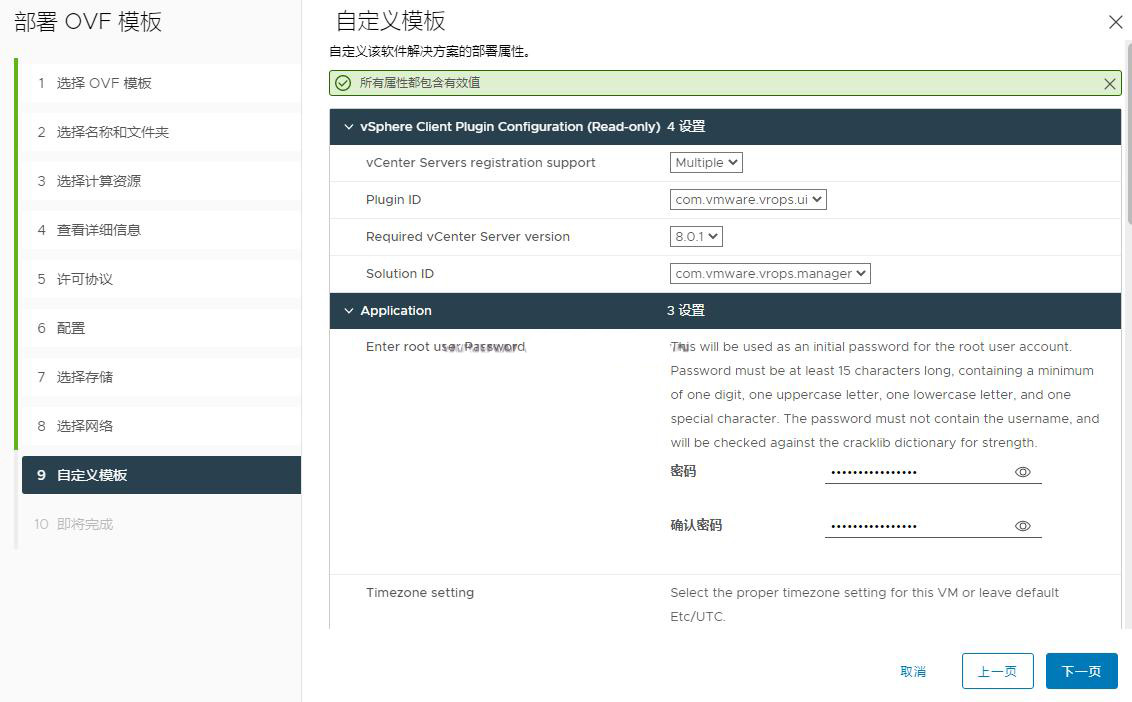Open vCenter Servers registration support dropdown
This screenshot has width=1132, height=702.
(x=706, y=163)
